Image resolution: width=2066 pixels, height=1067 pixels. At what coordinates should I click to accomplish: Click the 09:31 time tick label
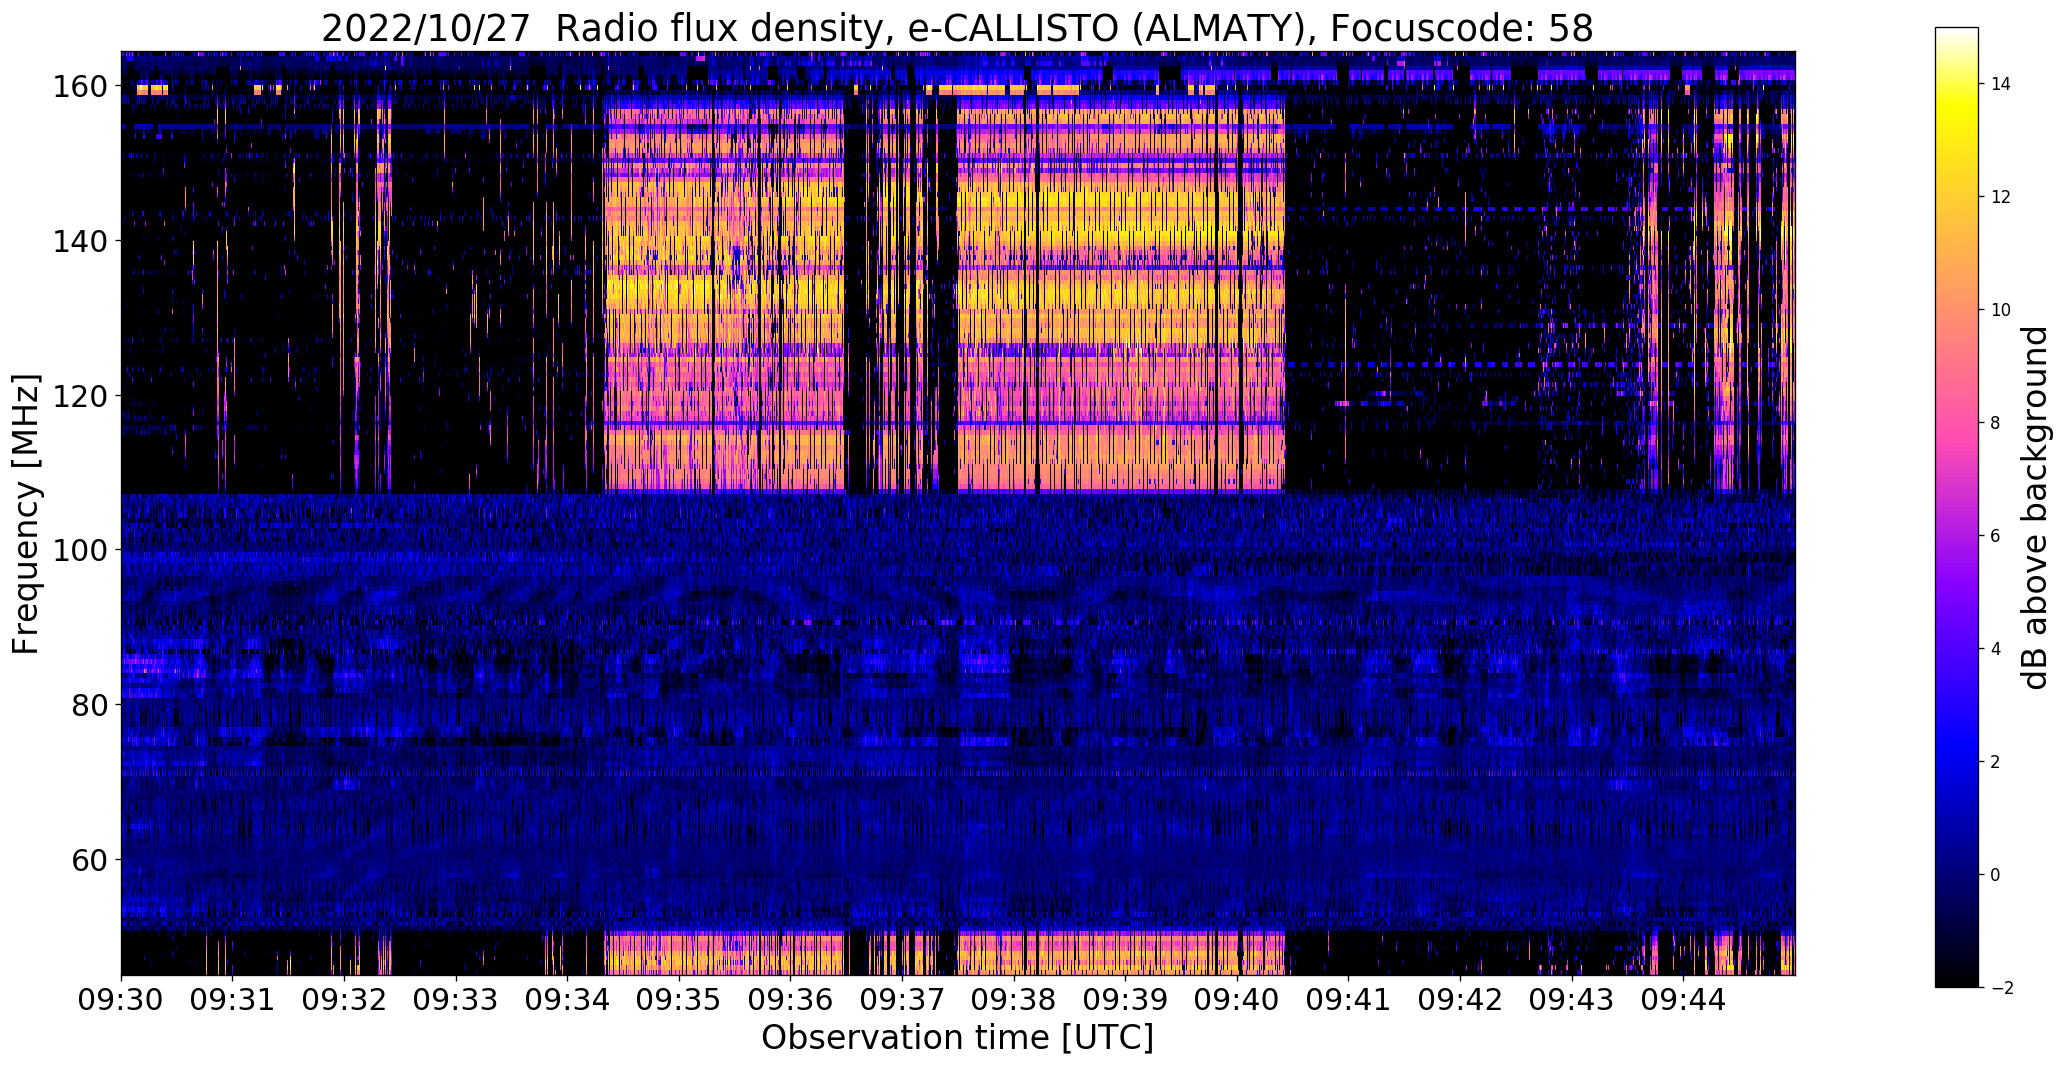point(233,999)
